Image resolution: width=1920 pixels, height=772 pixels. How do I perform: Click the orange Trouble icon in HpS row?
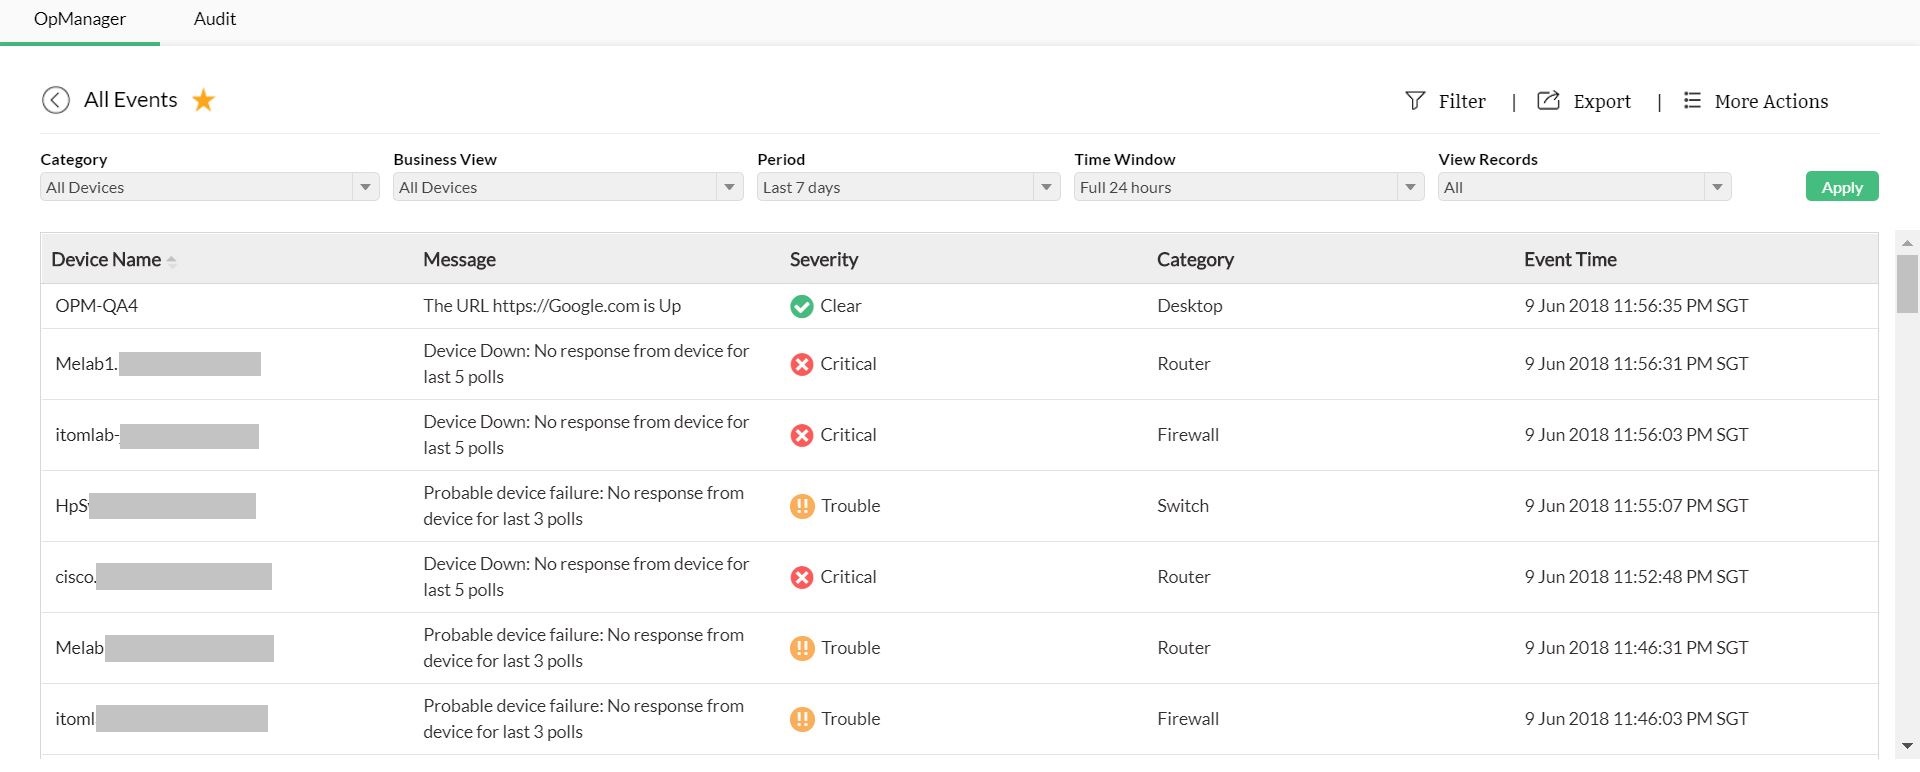801,507
